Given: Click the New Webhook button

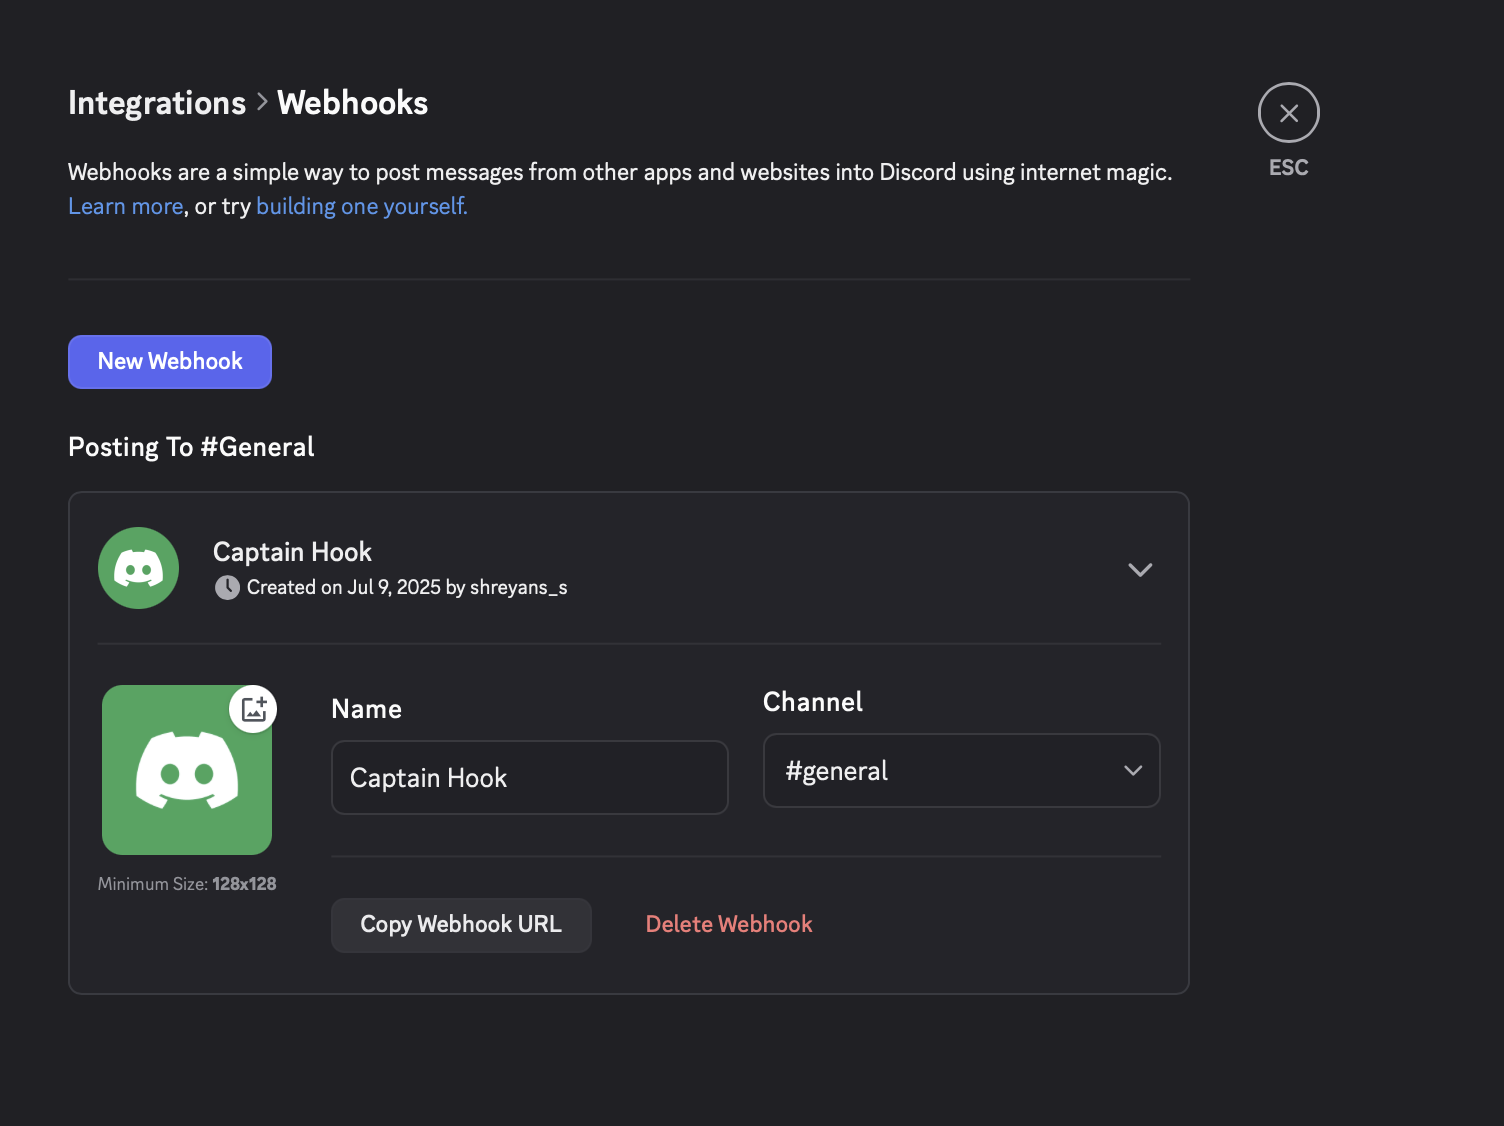Looking at the screenshot, I should 170,362.
